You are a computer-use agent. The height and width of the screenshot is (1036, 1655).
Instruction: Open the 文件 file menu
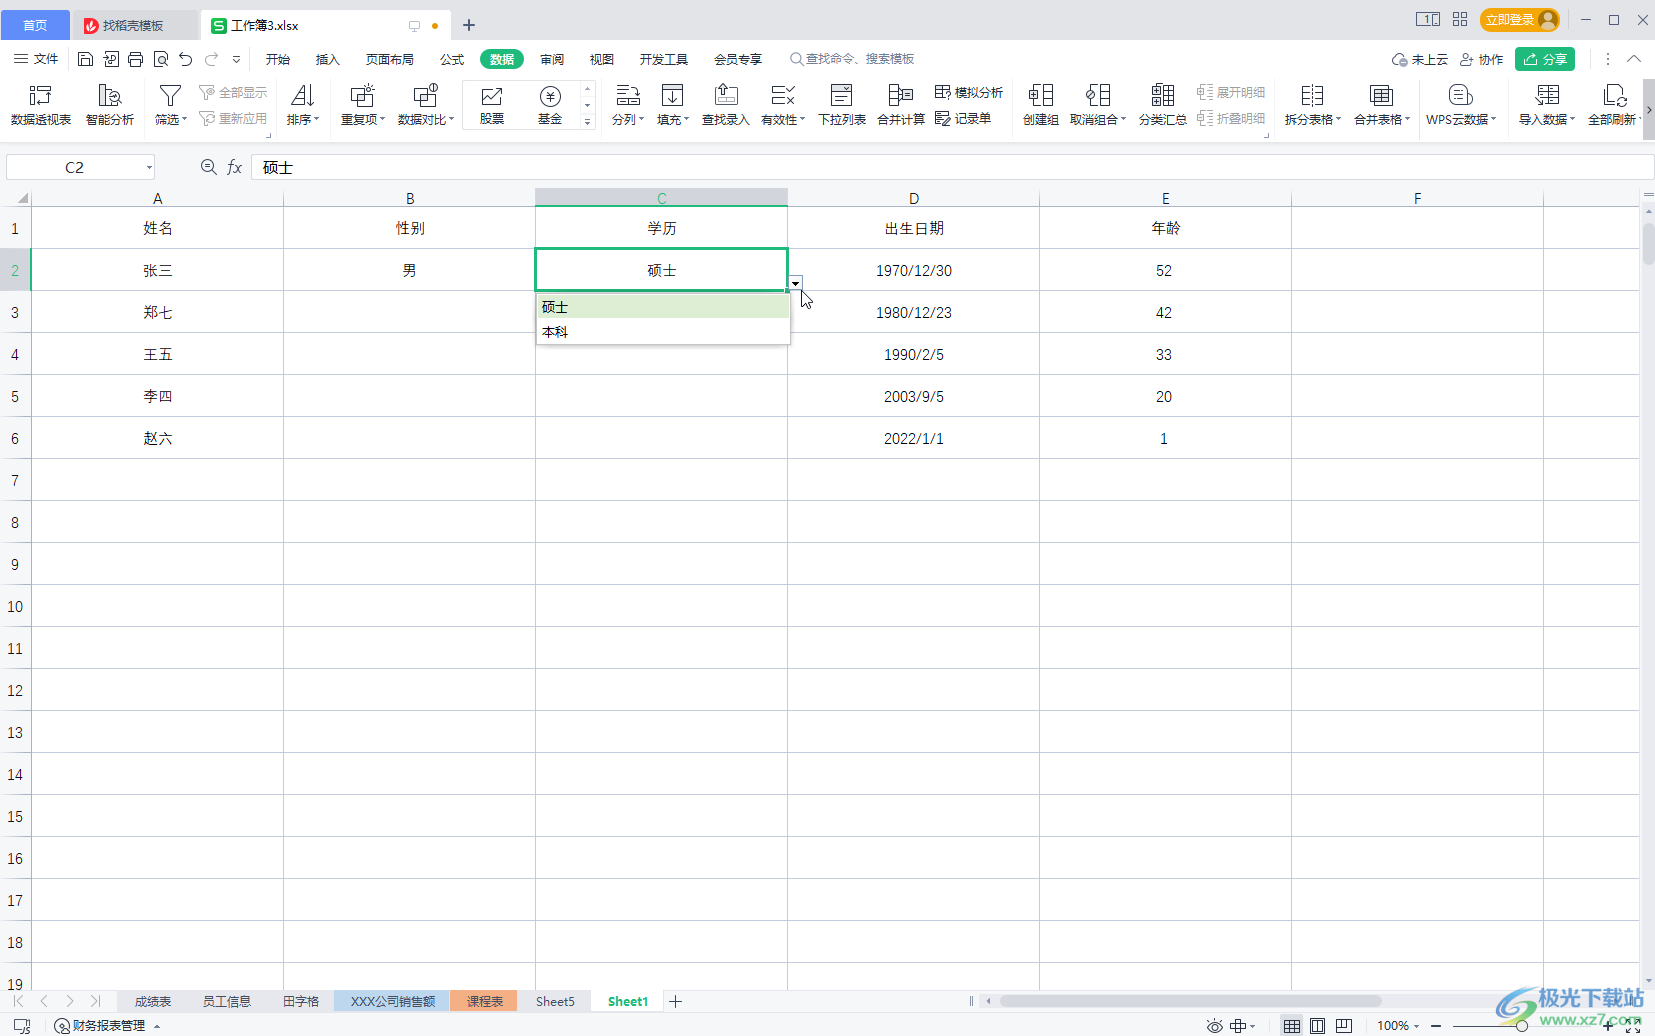pos(36,59)
